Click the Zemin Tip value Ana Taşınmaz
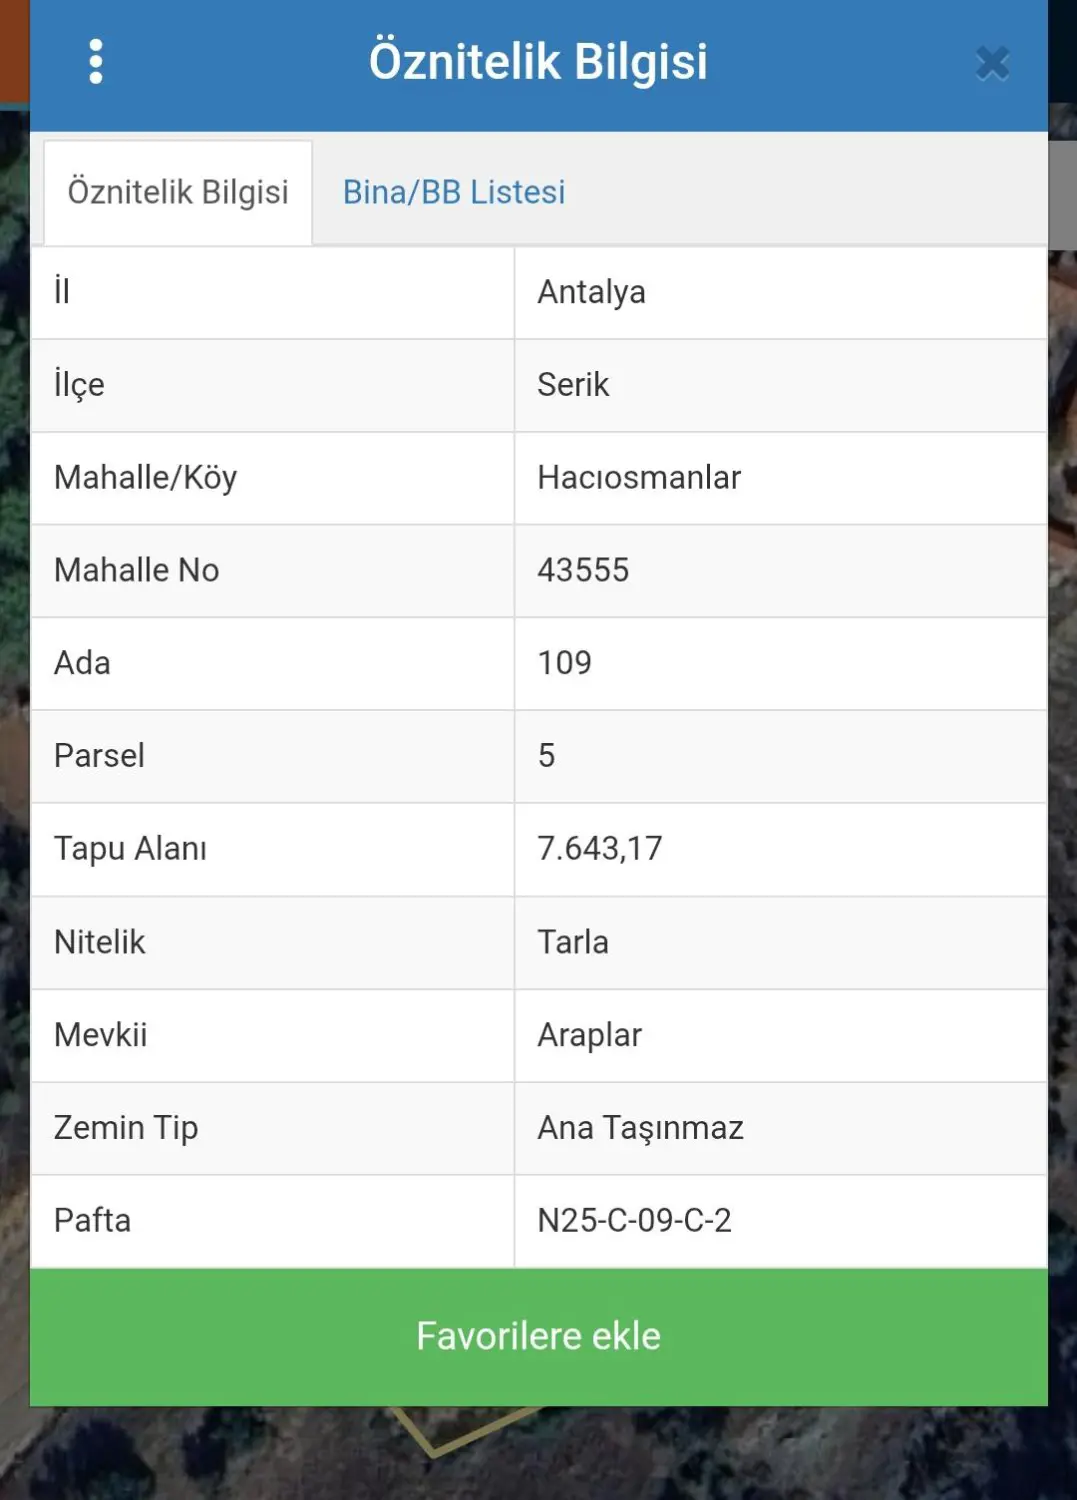 tap(641, 1128)
